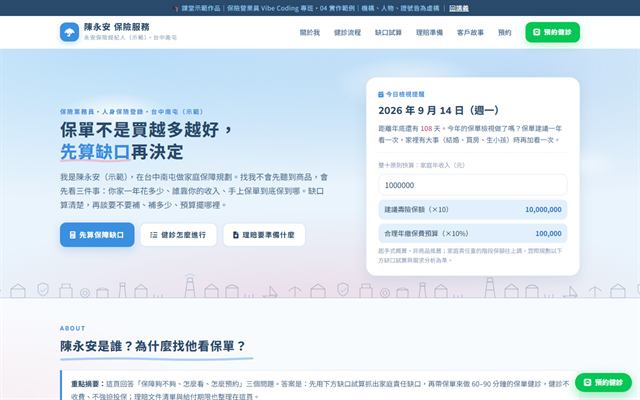Click calendar icon in header 預約健診 button
The image size is (640, 400).
pos(537,32)
